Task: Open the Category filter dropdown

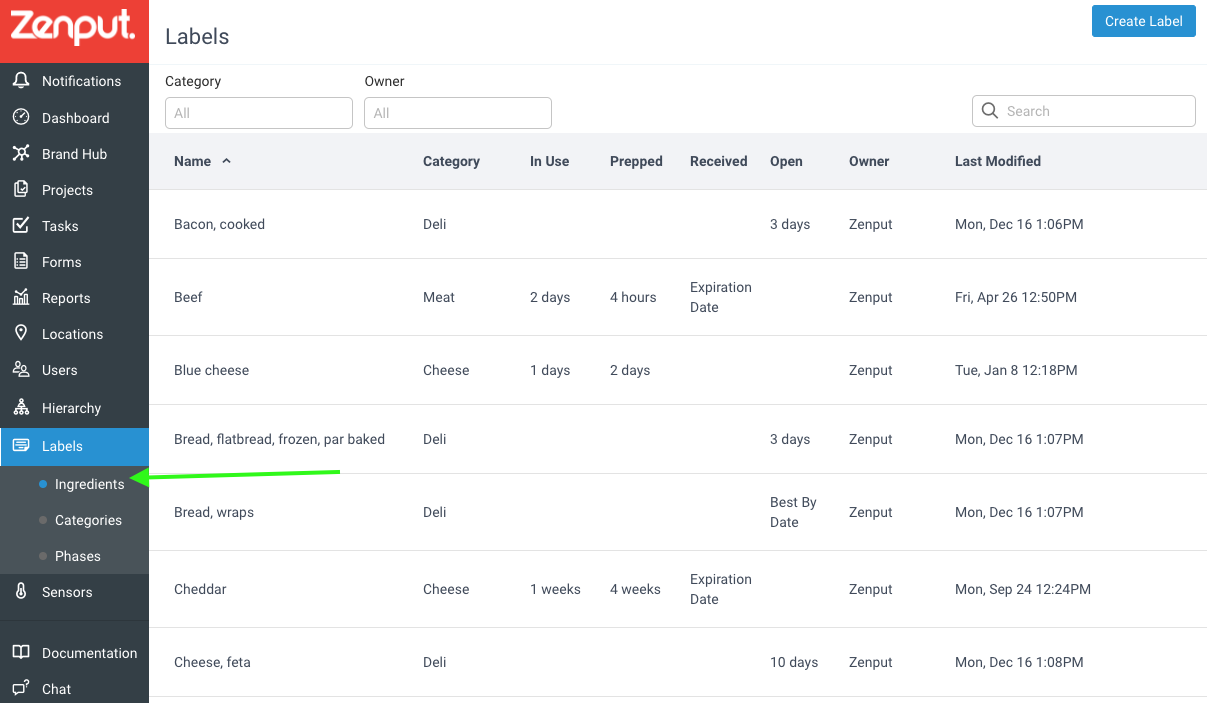Action: click(259, 113)
